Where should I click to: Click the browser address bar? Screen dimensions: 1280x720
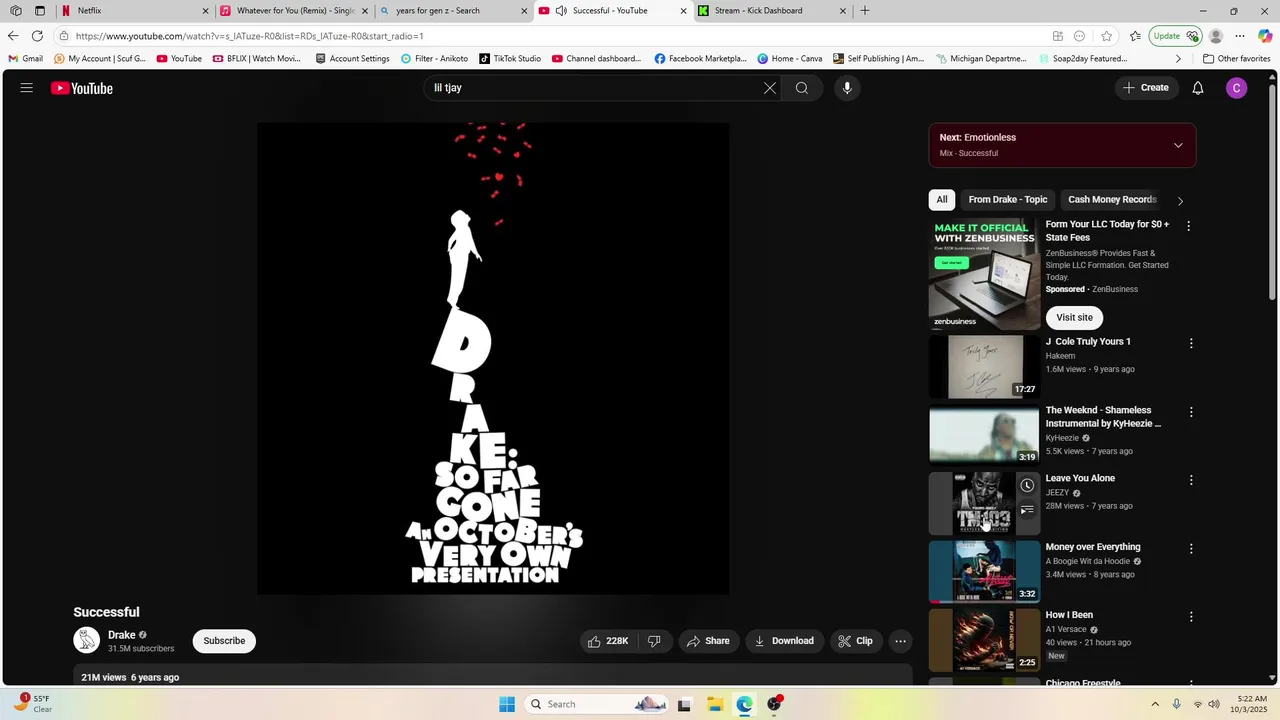560,36
